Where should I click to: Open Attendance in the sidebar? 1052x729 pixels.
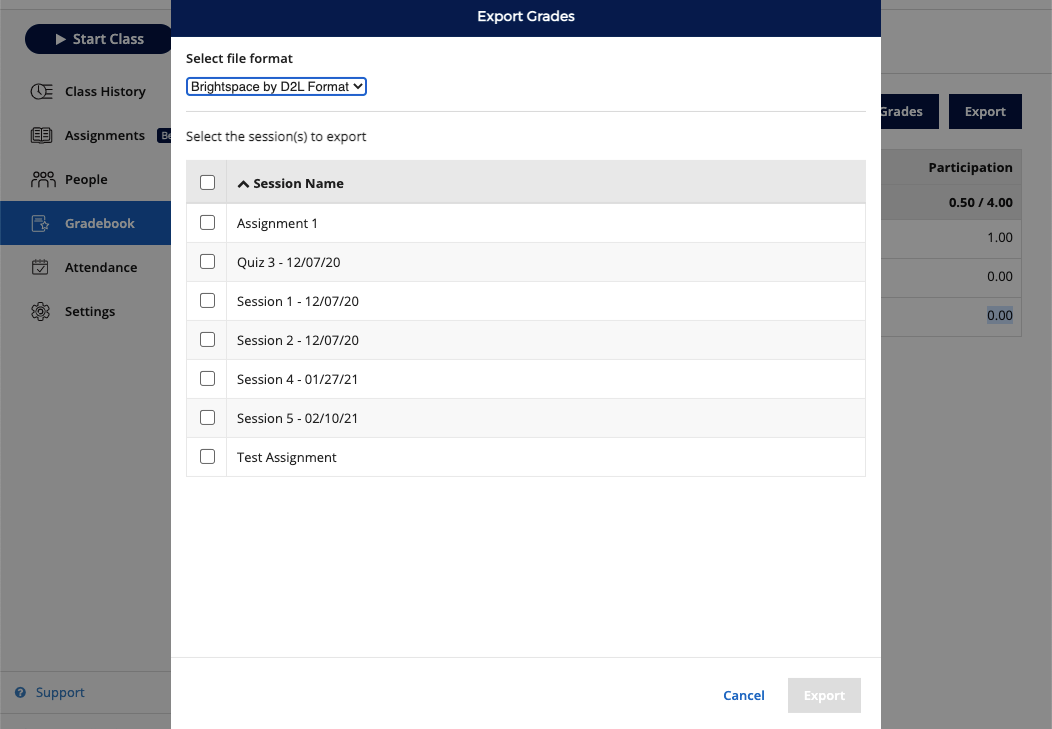click(86, 267)
